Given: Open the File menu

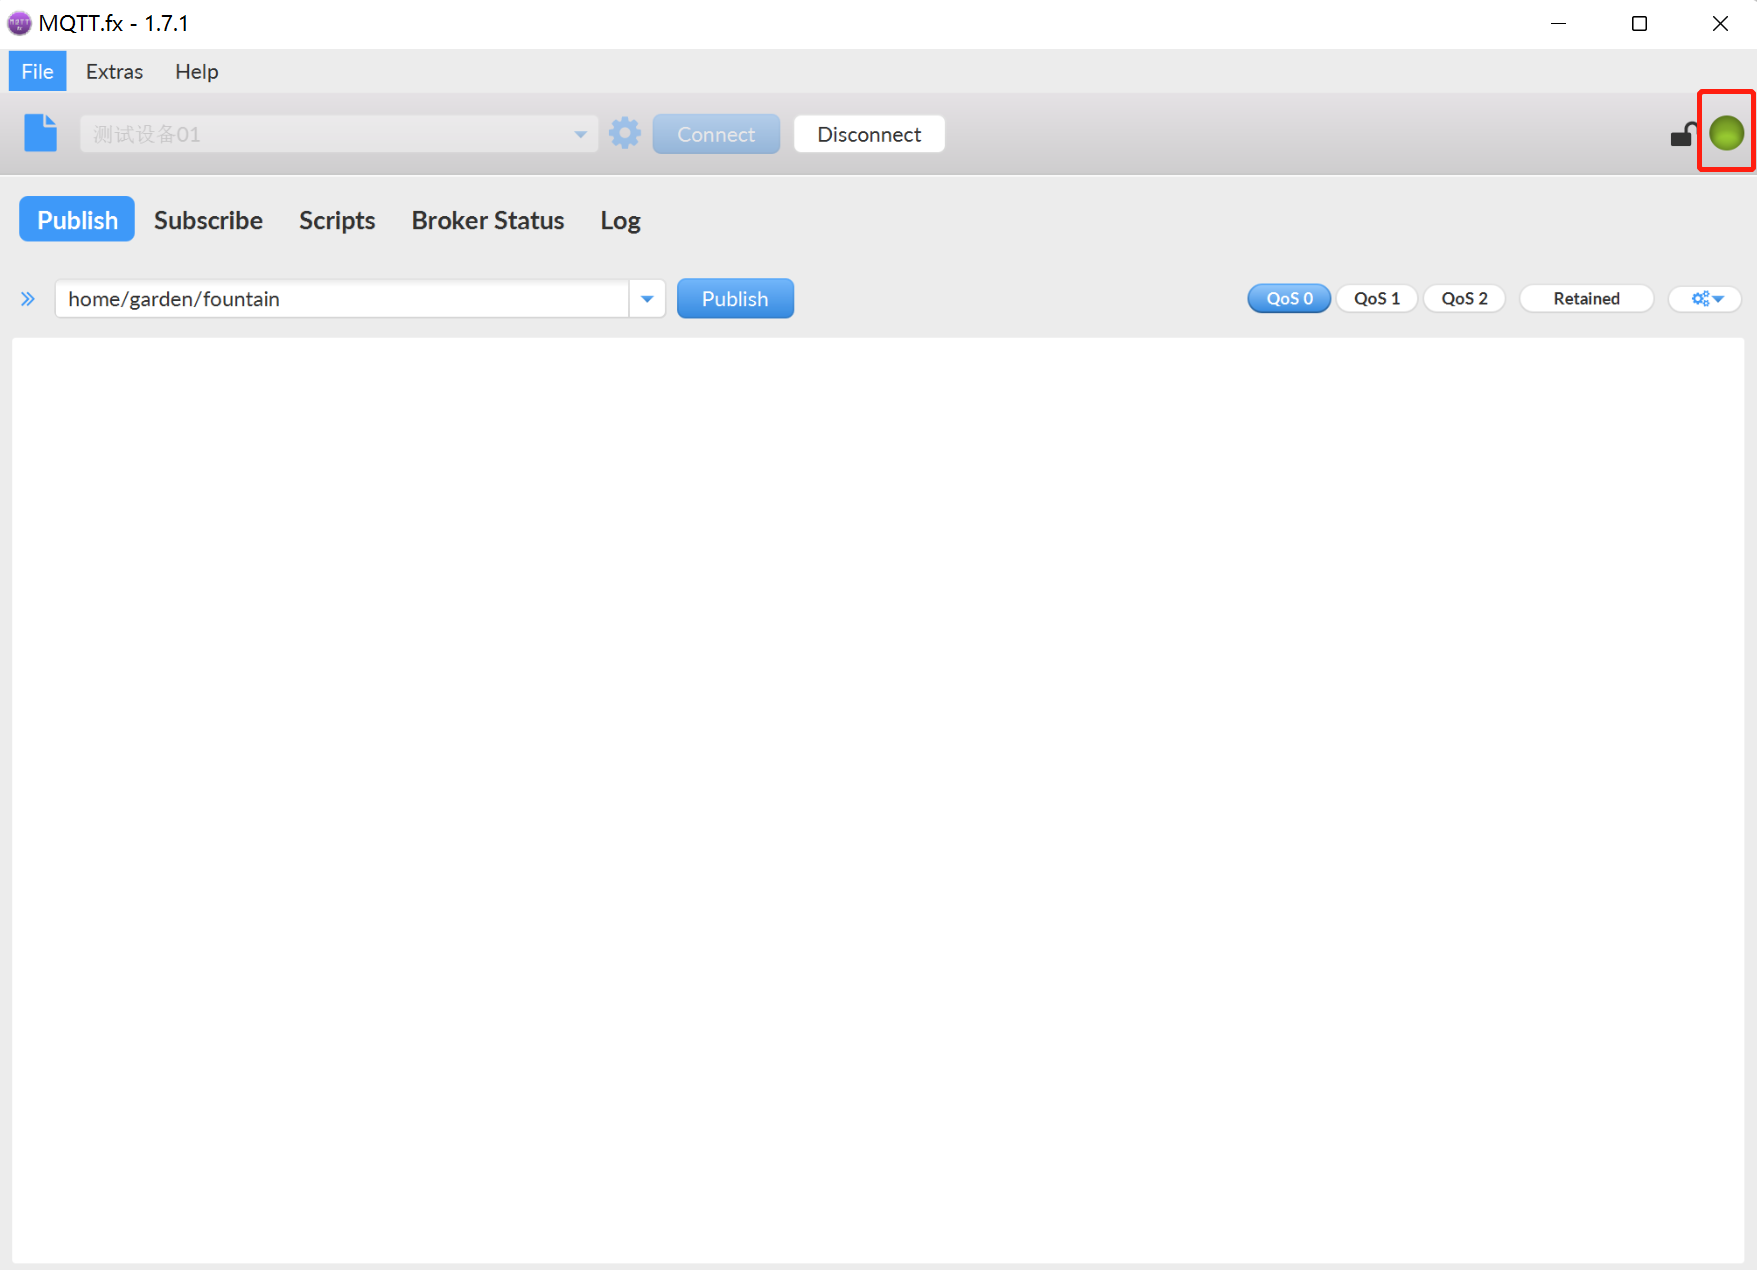Looking at the screenshot, I should coord(37,71).
